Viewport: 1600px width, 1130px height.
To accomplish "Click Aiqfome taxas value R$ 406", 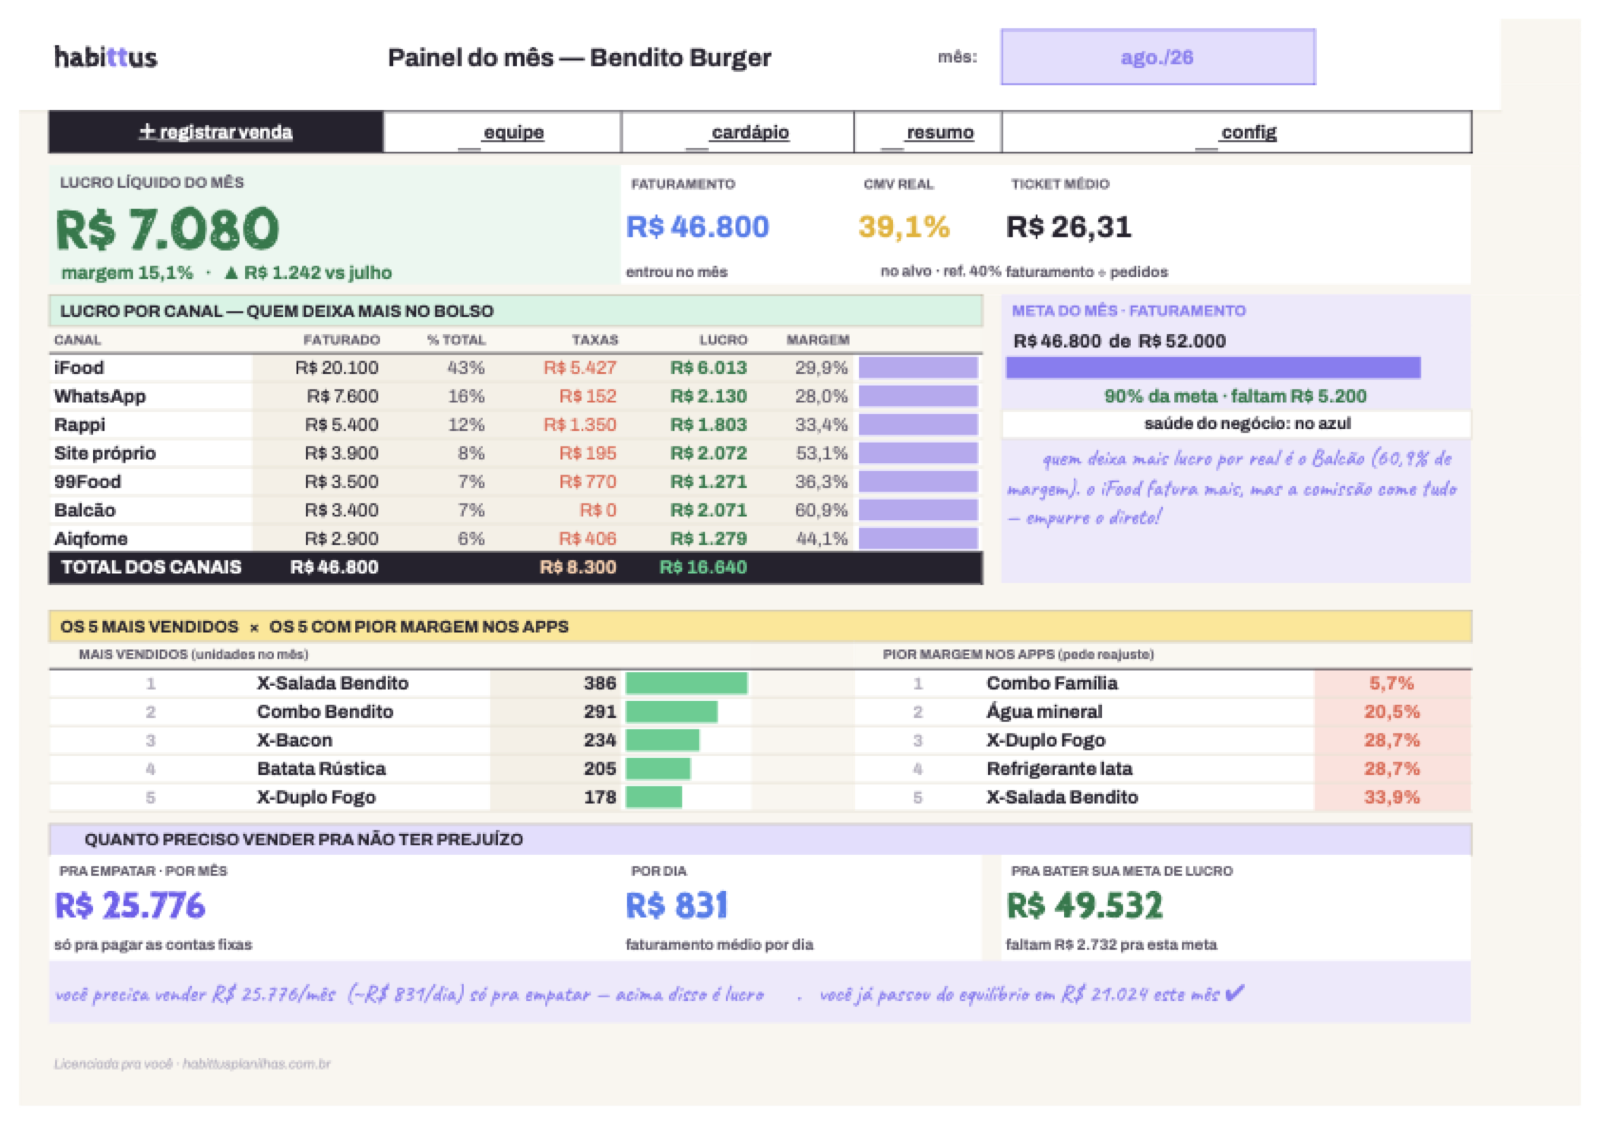I will (588, 539).
